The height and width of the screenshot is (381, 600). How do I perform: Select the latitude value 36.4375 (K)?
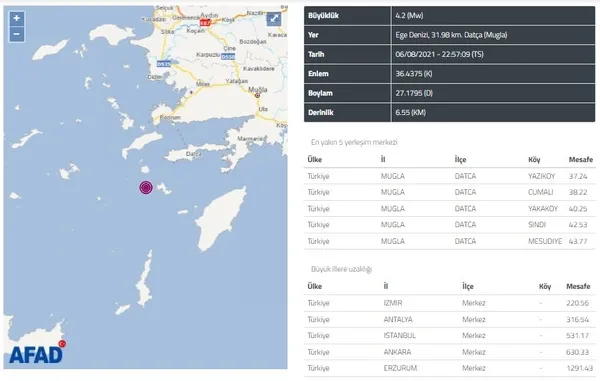tap(414, 74)
